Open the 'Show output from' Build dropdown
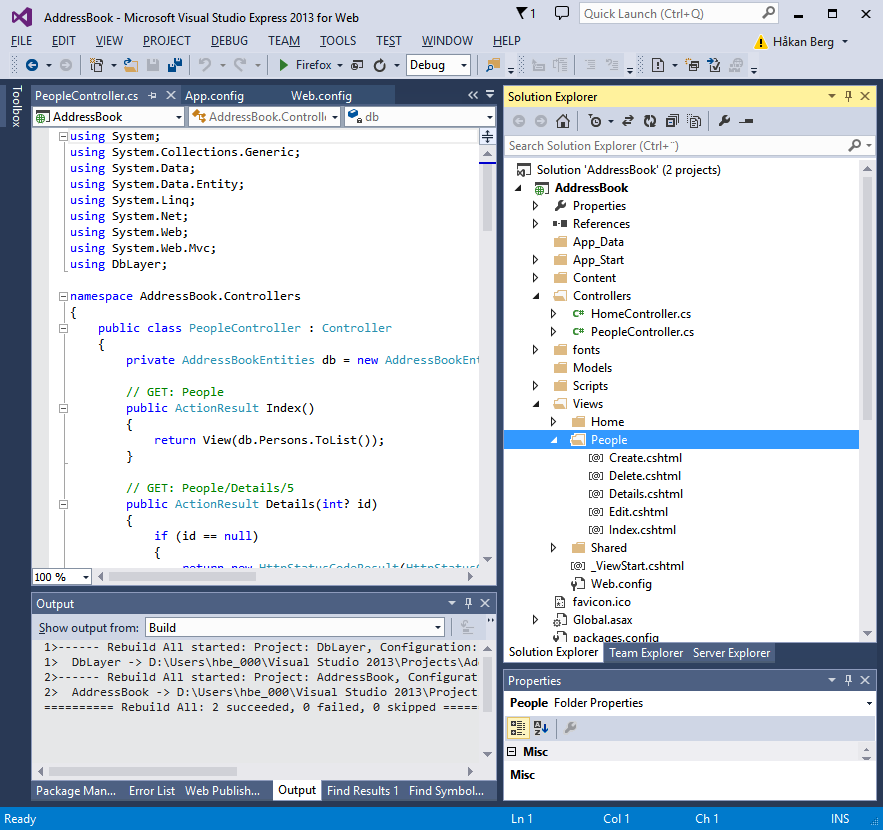This screenshot has width=883, height=830. [x=295, y=628]
